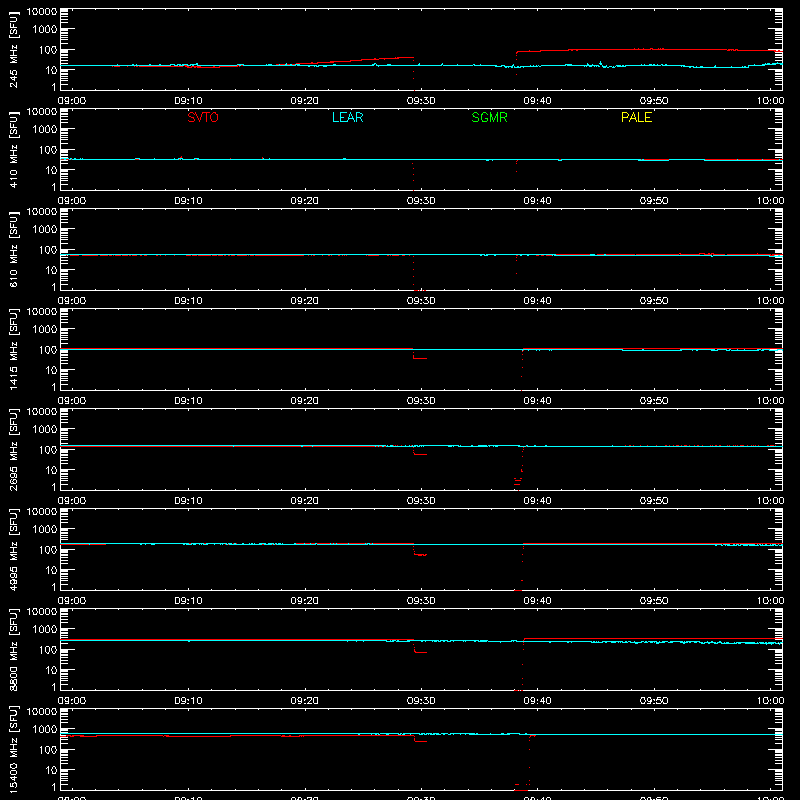This screenshot has width=800, height=800.
Task: Click 09:40 tick label under 8800 MHz panel
Action: tap(537, 701)
